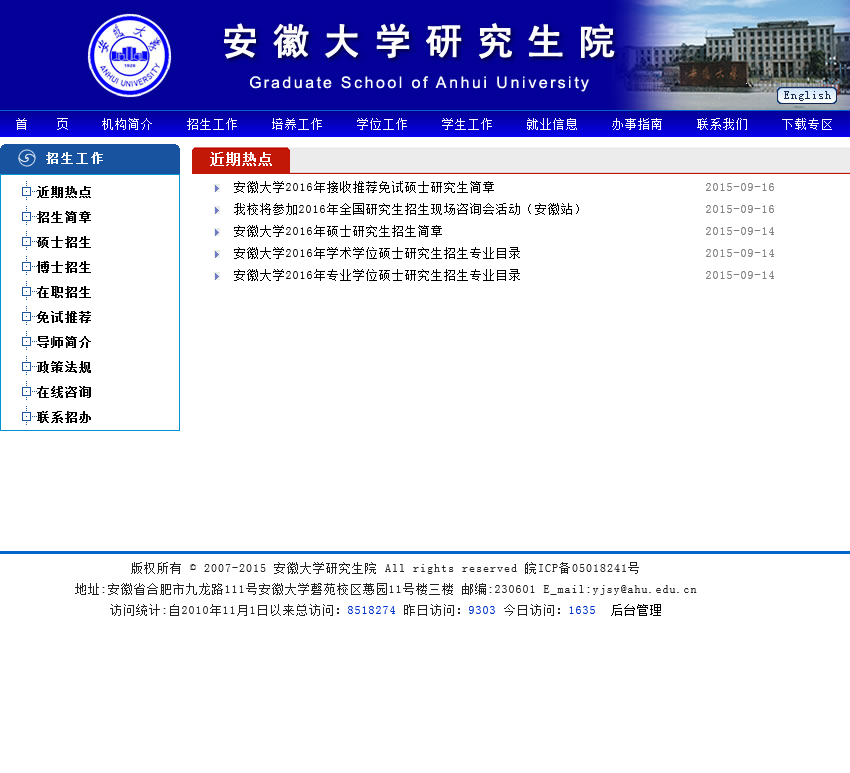
Task: Open the 培养工作 menu item
Action: coord(297,124)
